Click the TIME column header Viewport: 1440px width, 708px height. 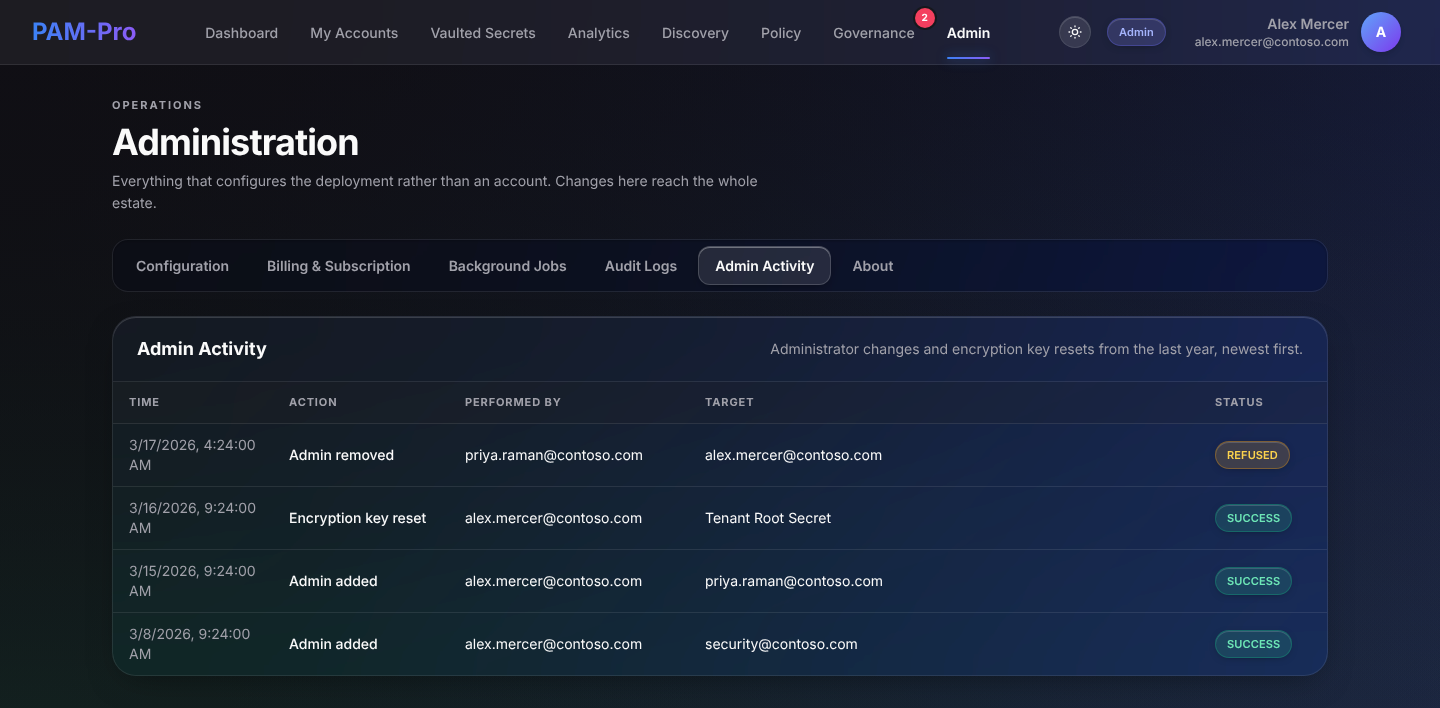144,402
